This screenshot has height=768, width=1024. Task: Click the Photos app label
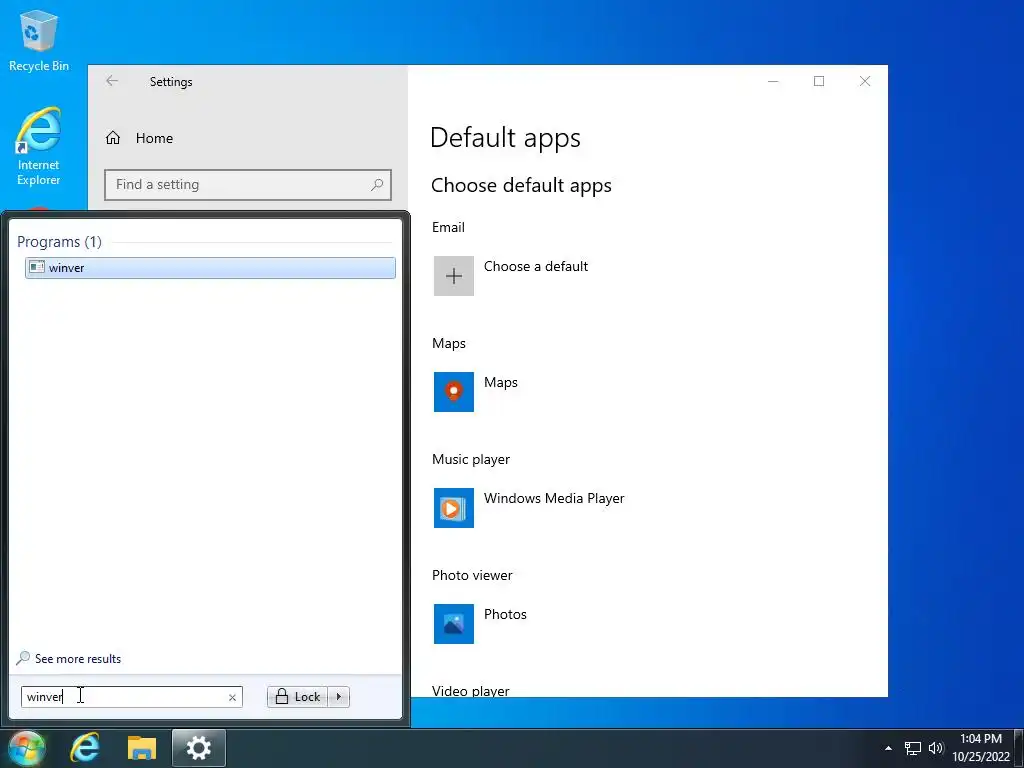[x=505, y=615]
